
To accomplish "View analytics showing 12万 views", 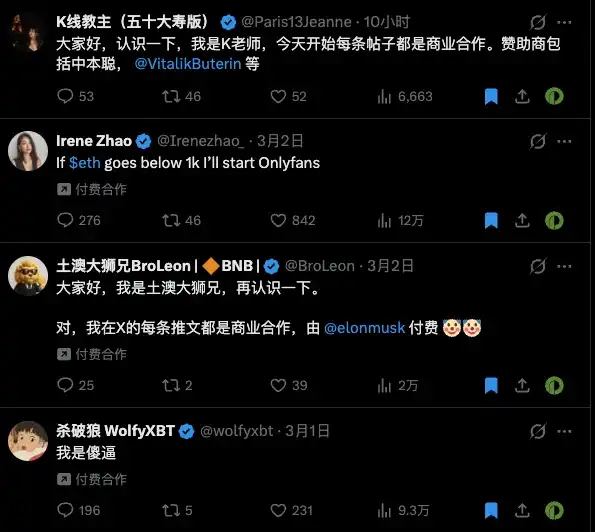I will pos(400,220).
